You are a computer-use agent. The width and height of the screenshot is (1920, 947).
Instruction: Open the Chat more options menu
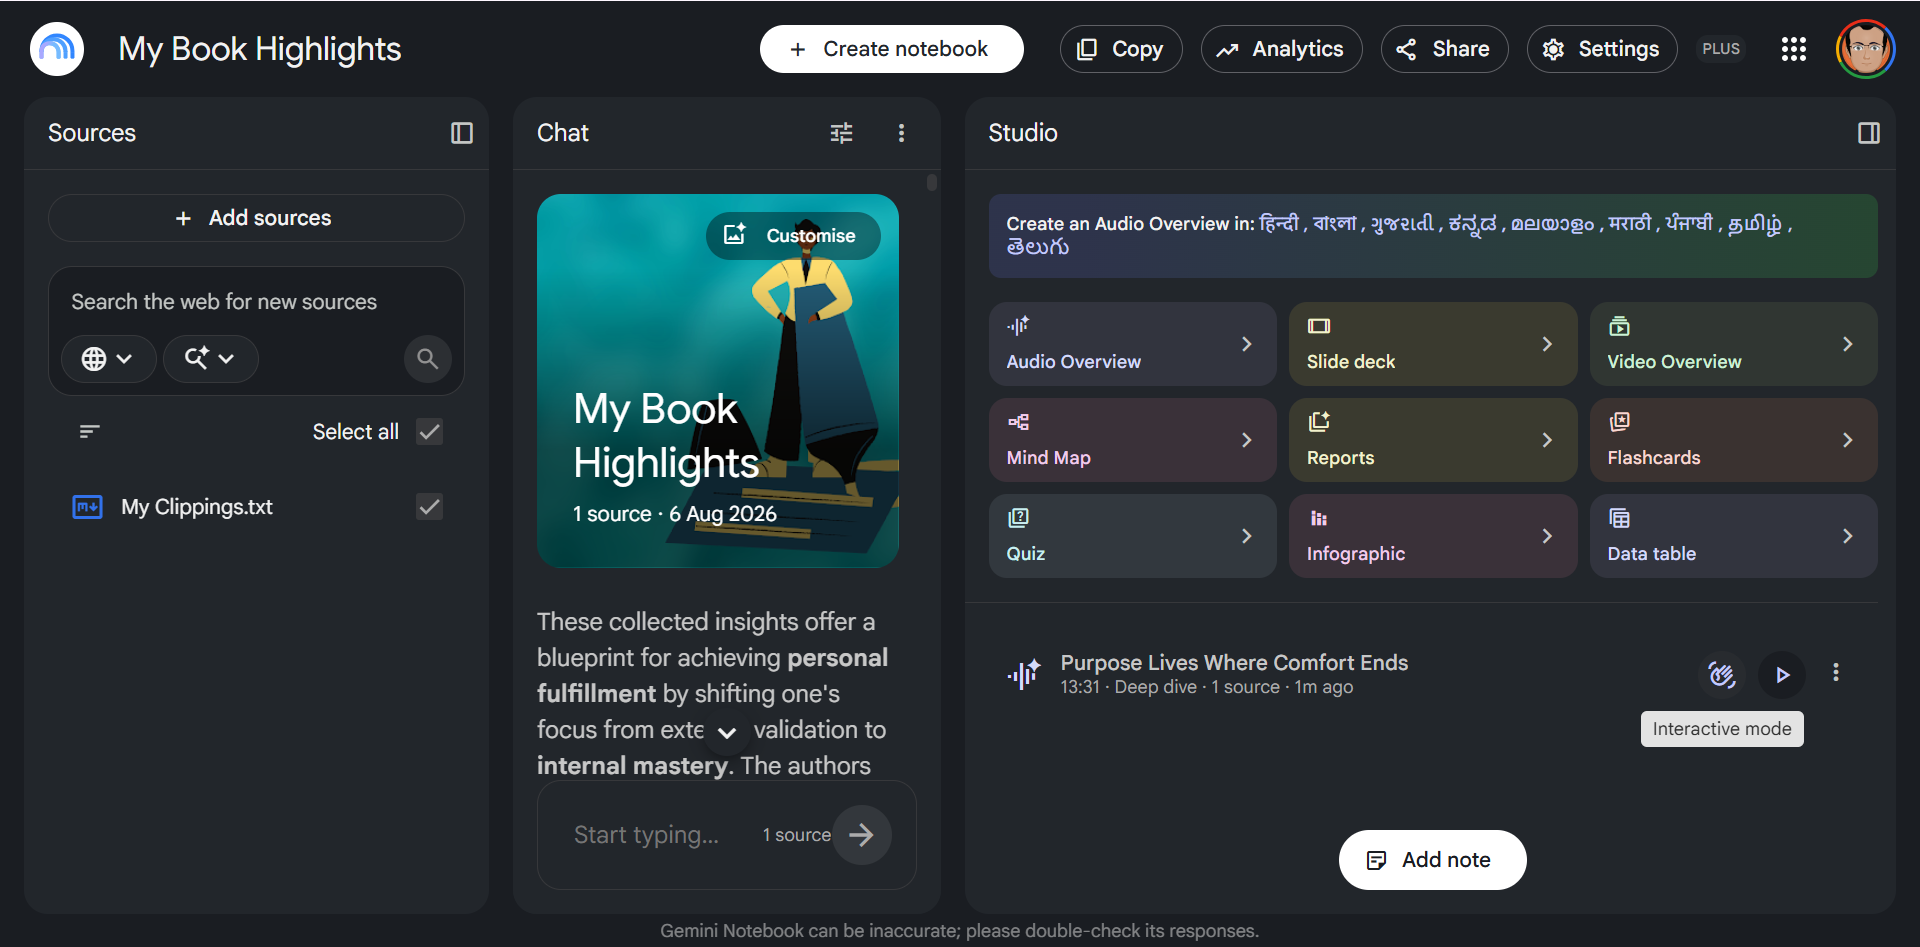point(901,133)
